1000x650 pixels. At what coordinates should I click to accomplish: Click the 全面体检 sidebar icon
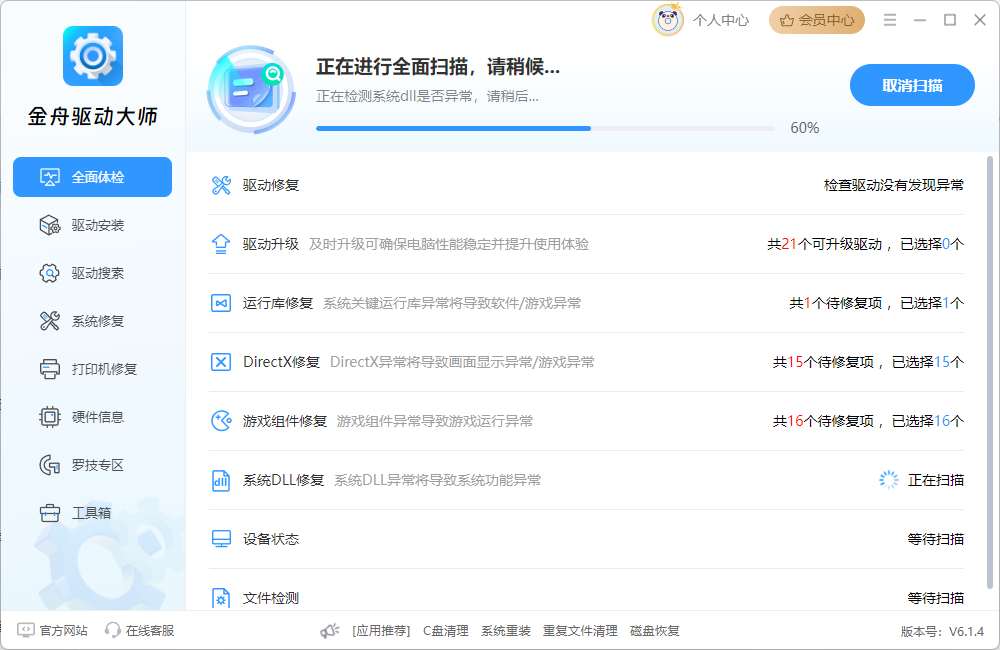click(x=50, y=177)
